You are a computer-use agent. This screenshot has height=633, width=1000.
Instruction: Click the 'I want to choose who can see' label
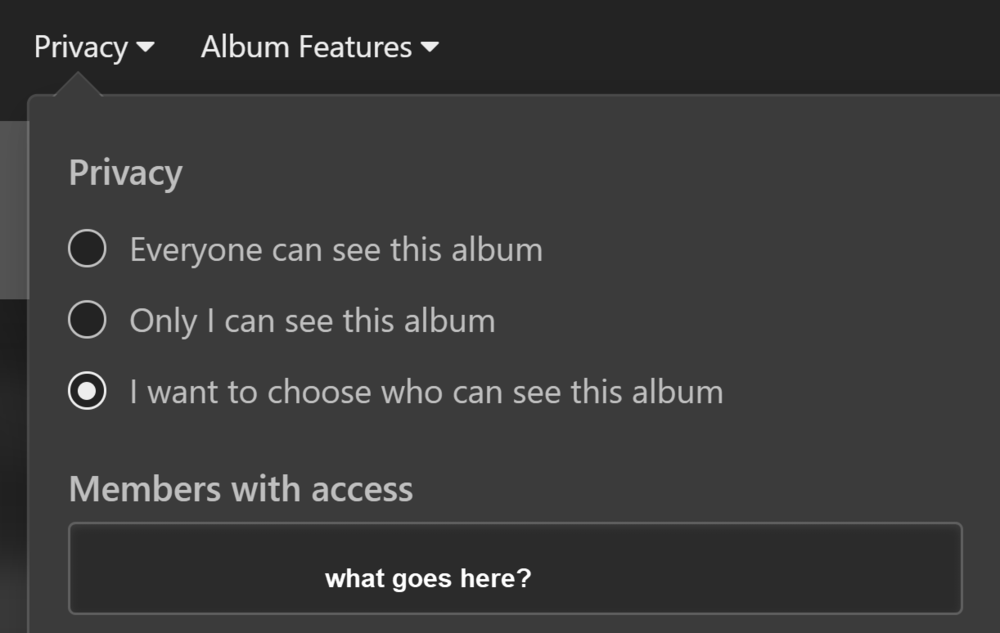pyautogui.click(x=426, y=392)
